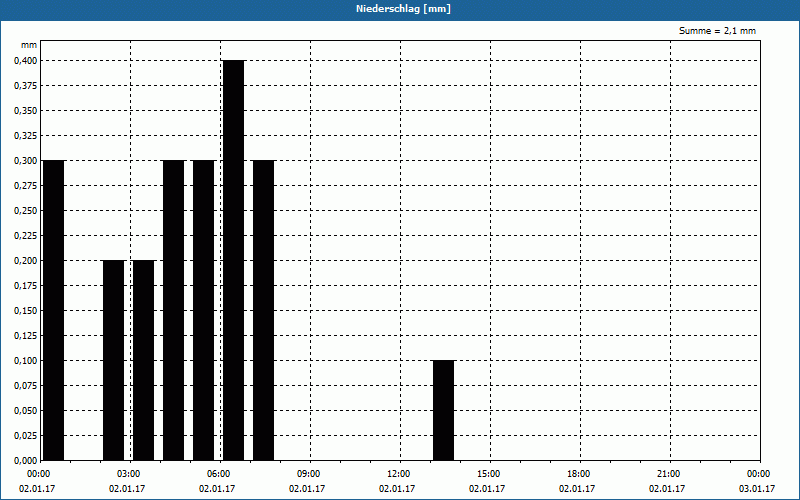Click the precipitation bar at 00:00

pos(54,310)
